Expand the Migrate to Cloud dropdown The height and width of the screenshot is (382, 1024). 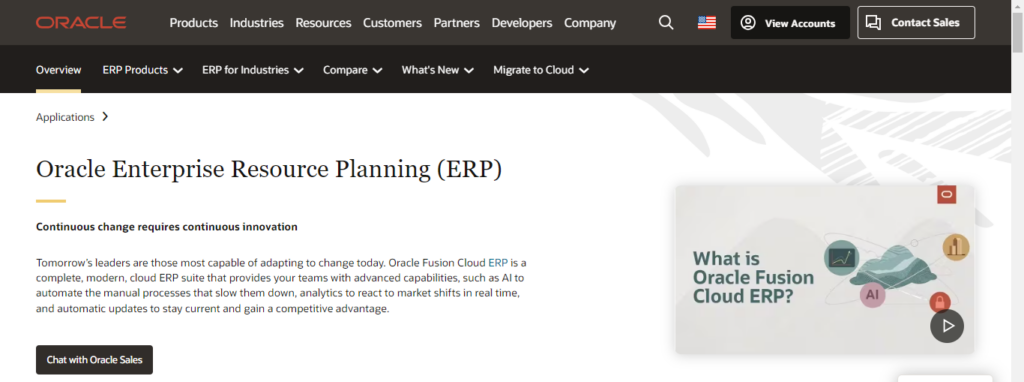click(541, 70)
